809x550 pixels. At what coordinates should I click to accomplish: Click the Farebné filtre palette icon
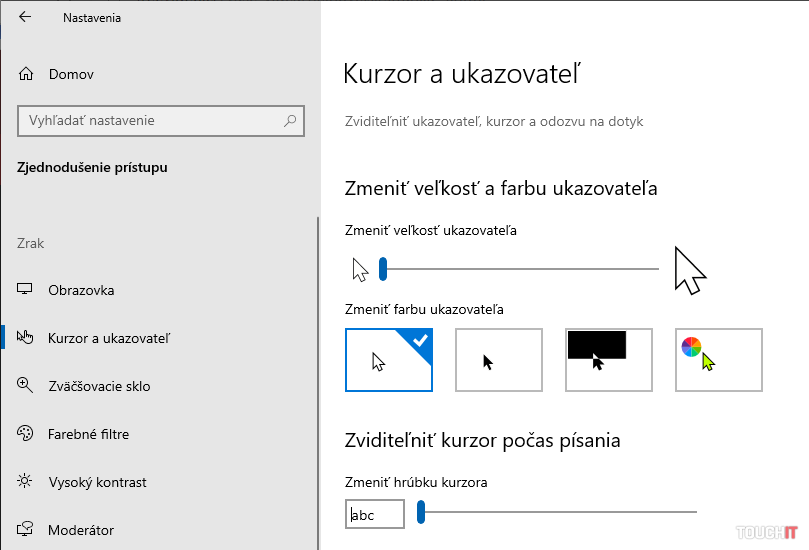[x=26, y=434]
